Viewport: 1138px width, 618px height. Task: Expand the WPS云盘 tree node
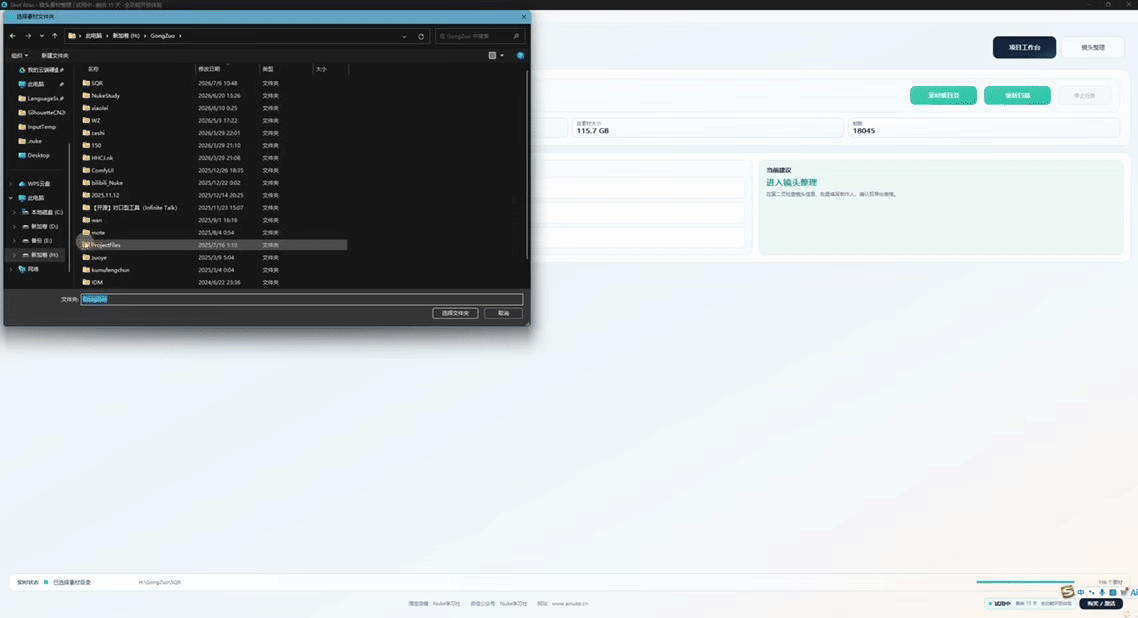point(11,184)
